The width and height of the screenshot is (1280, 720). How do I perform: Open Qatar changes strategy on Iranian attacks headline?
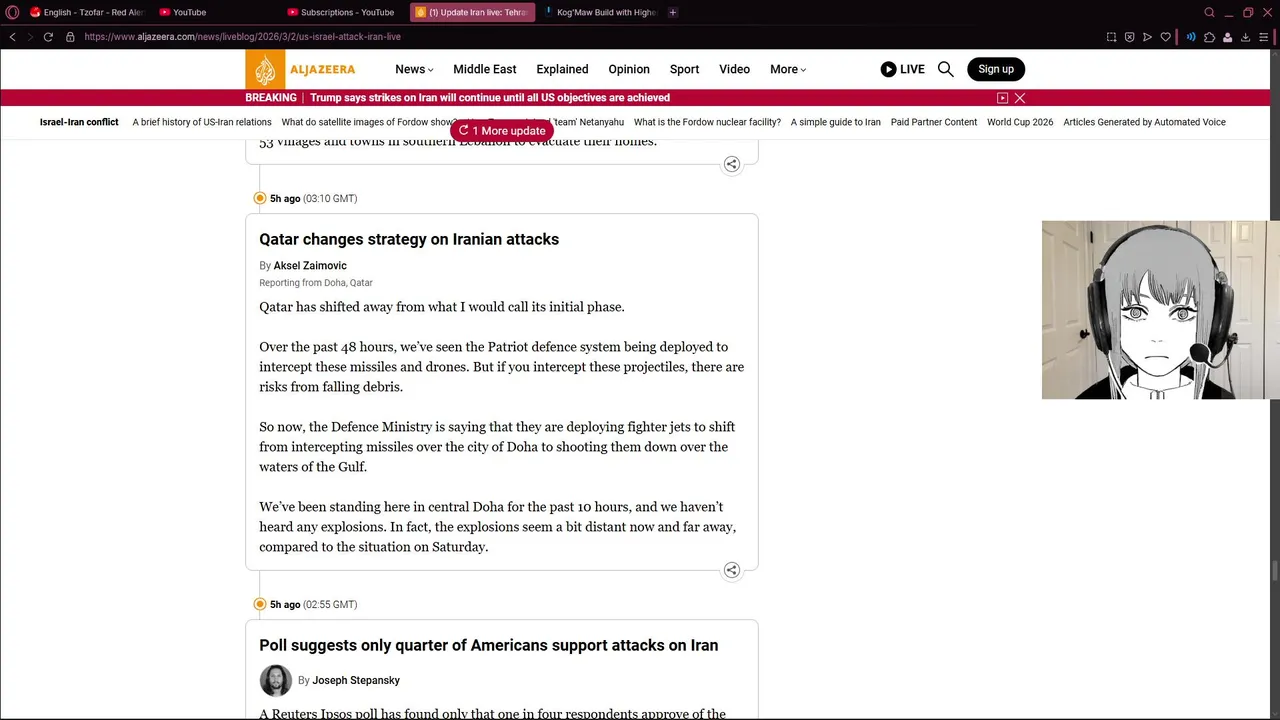409,239
